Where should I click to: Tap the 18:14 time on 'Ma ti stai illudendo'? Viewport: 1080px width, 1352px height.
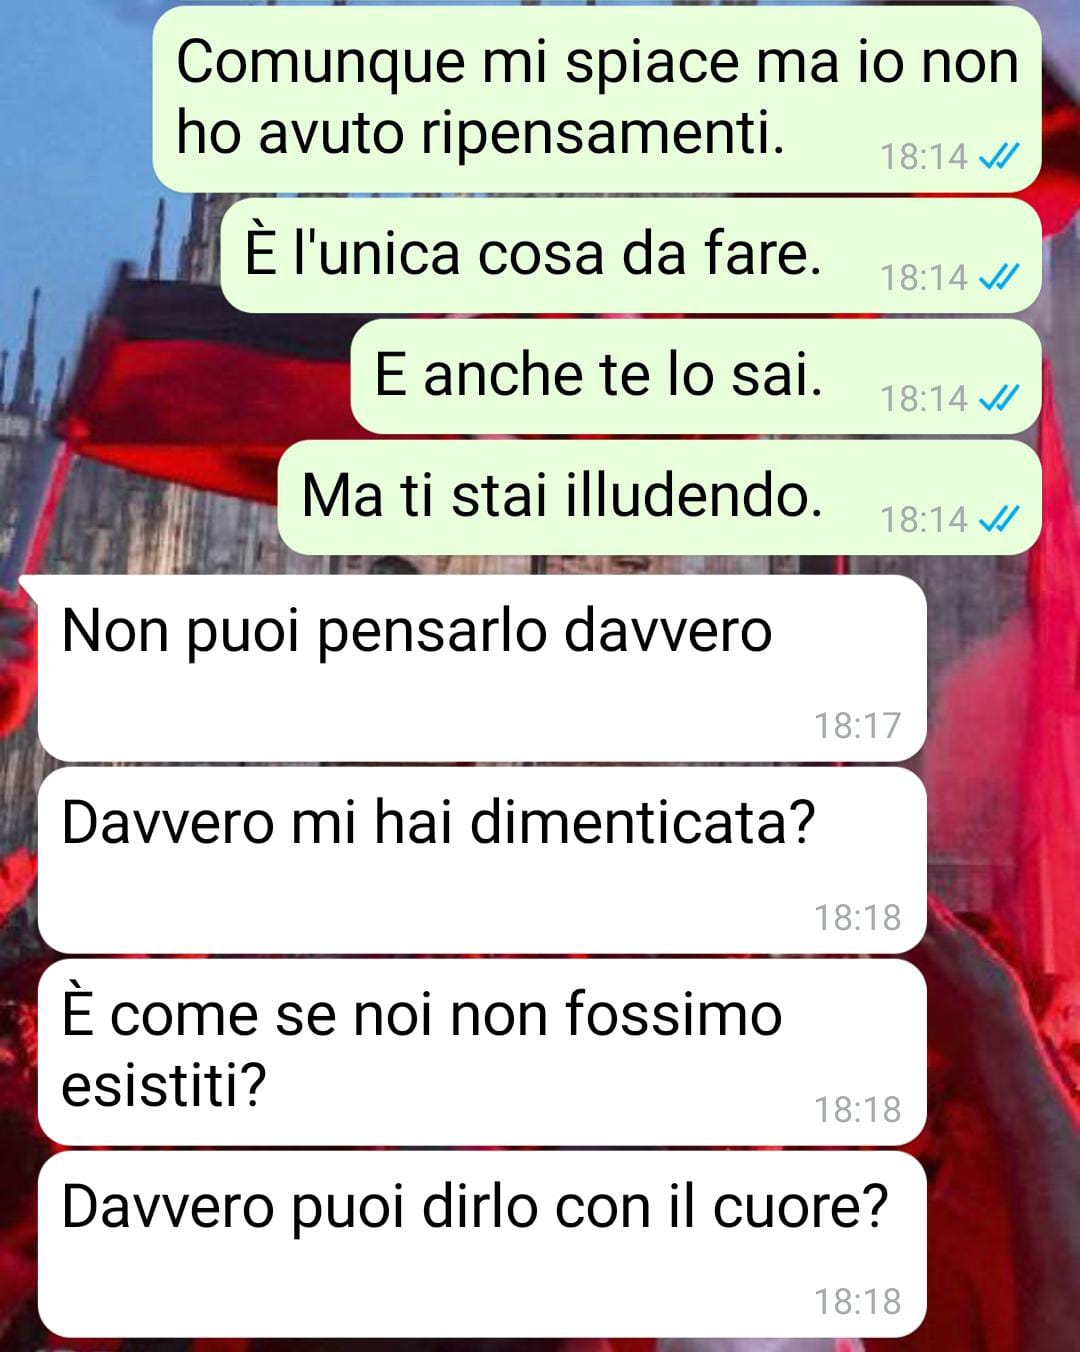point(924,519)
